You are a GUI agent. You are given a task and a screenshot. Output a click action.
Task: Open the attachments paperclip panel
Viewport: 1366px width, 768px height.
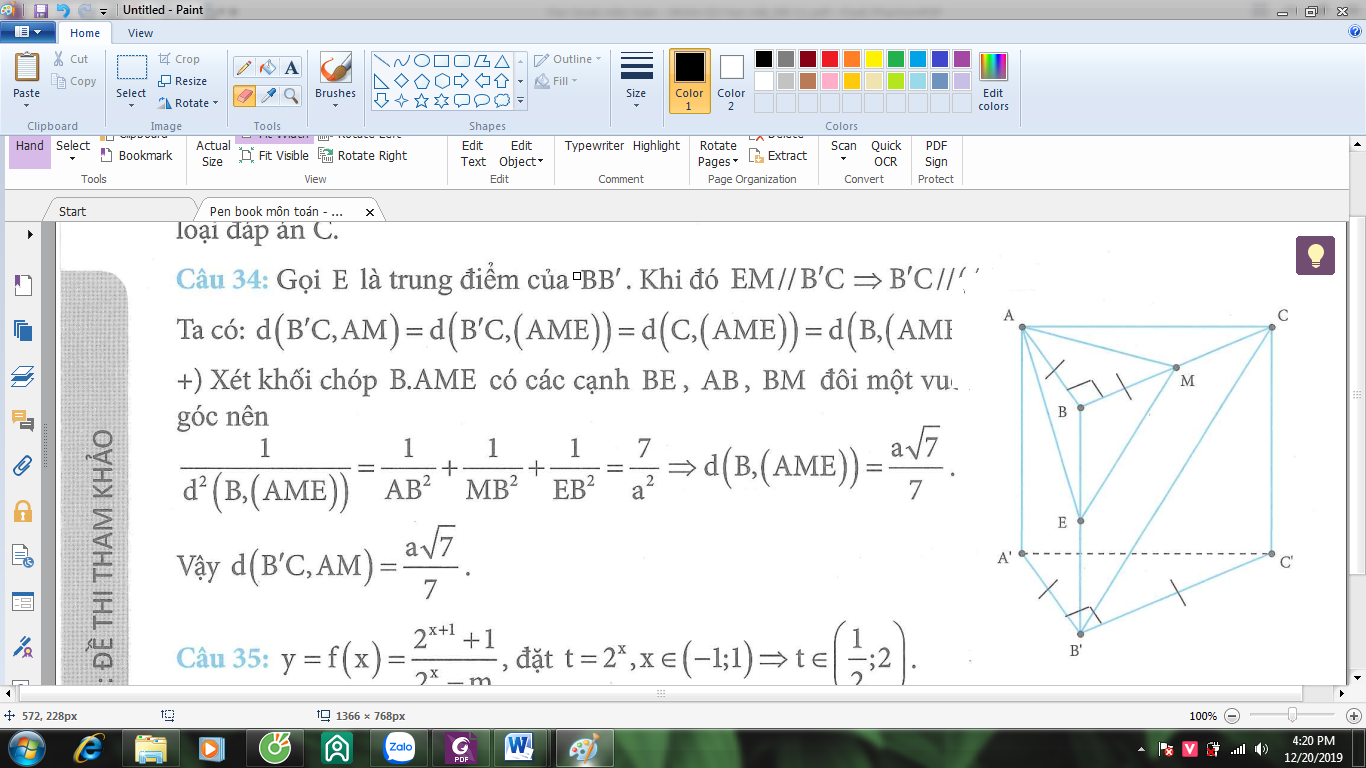pos(22,466)
